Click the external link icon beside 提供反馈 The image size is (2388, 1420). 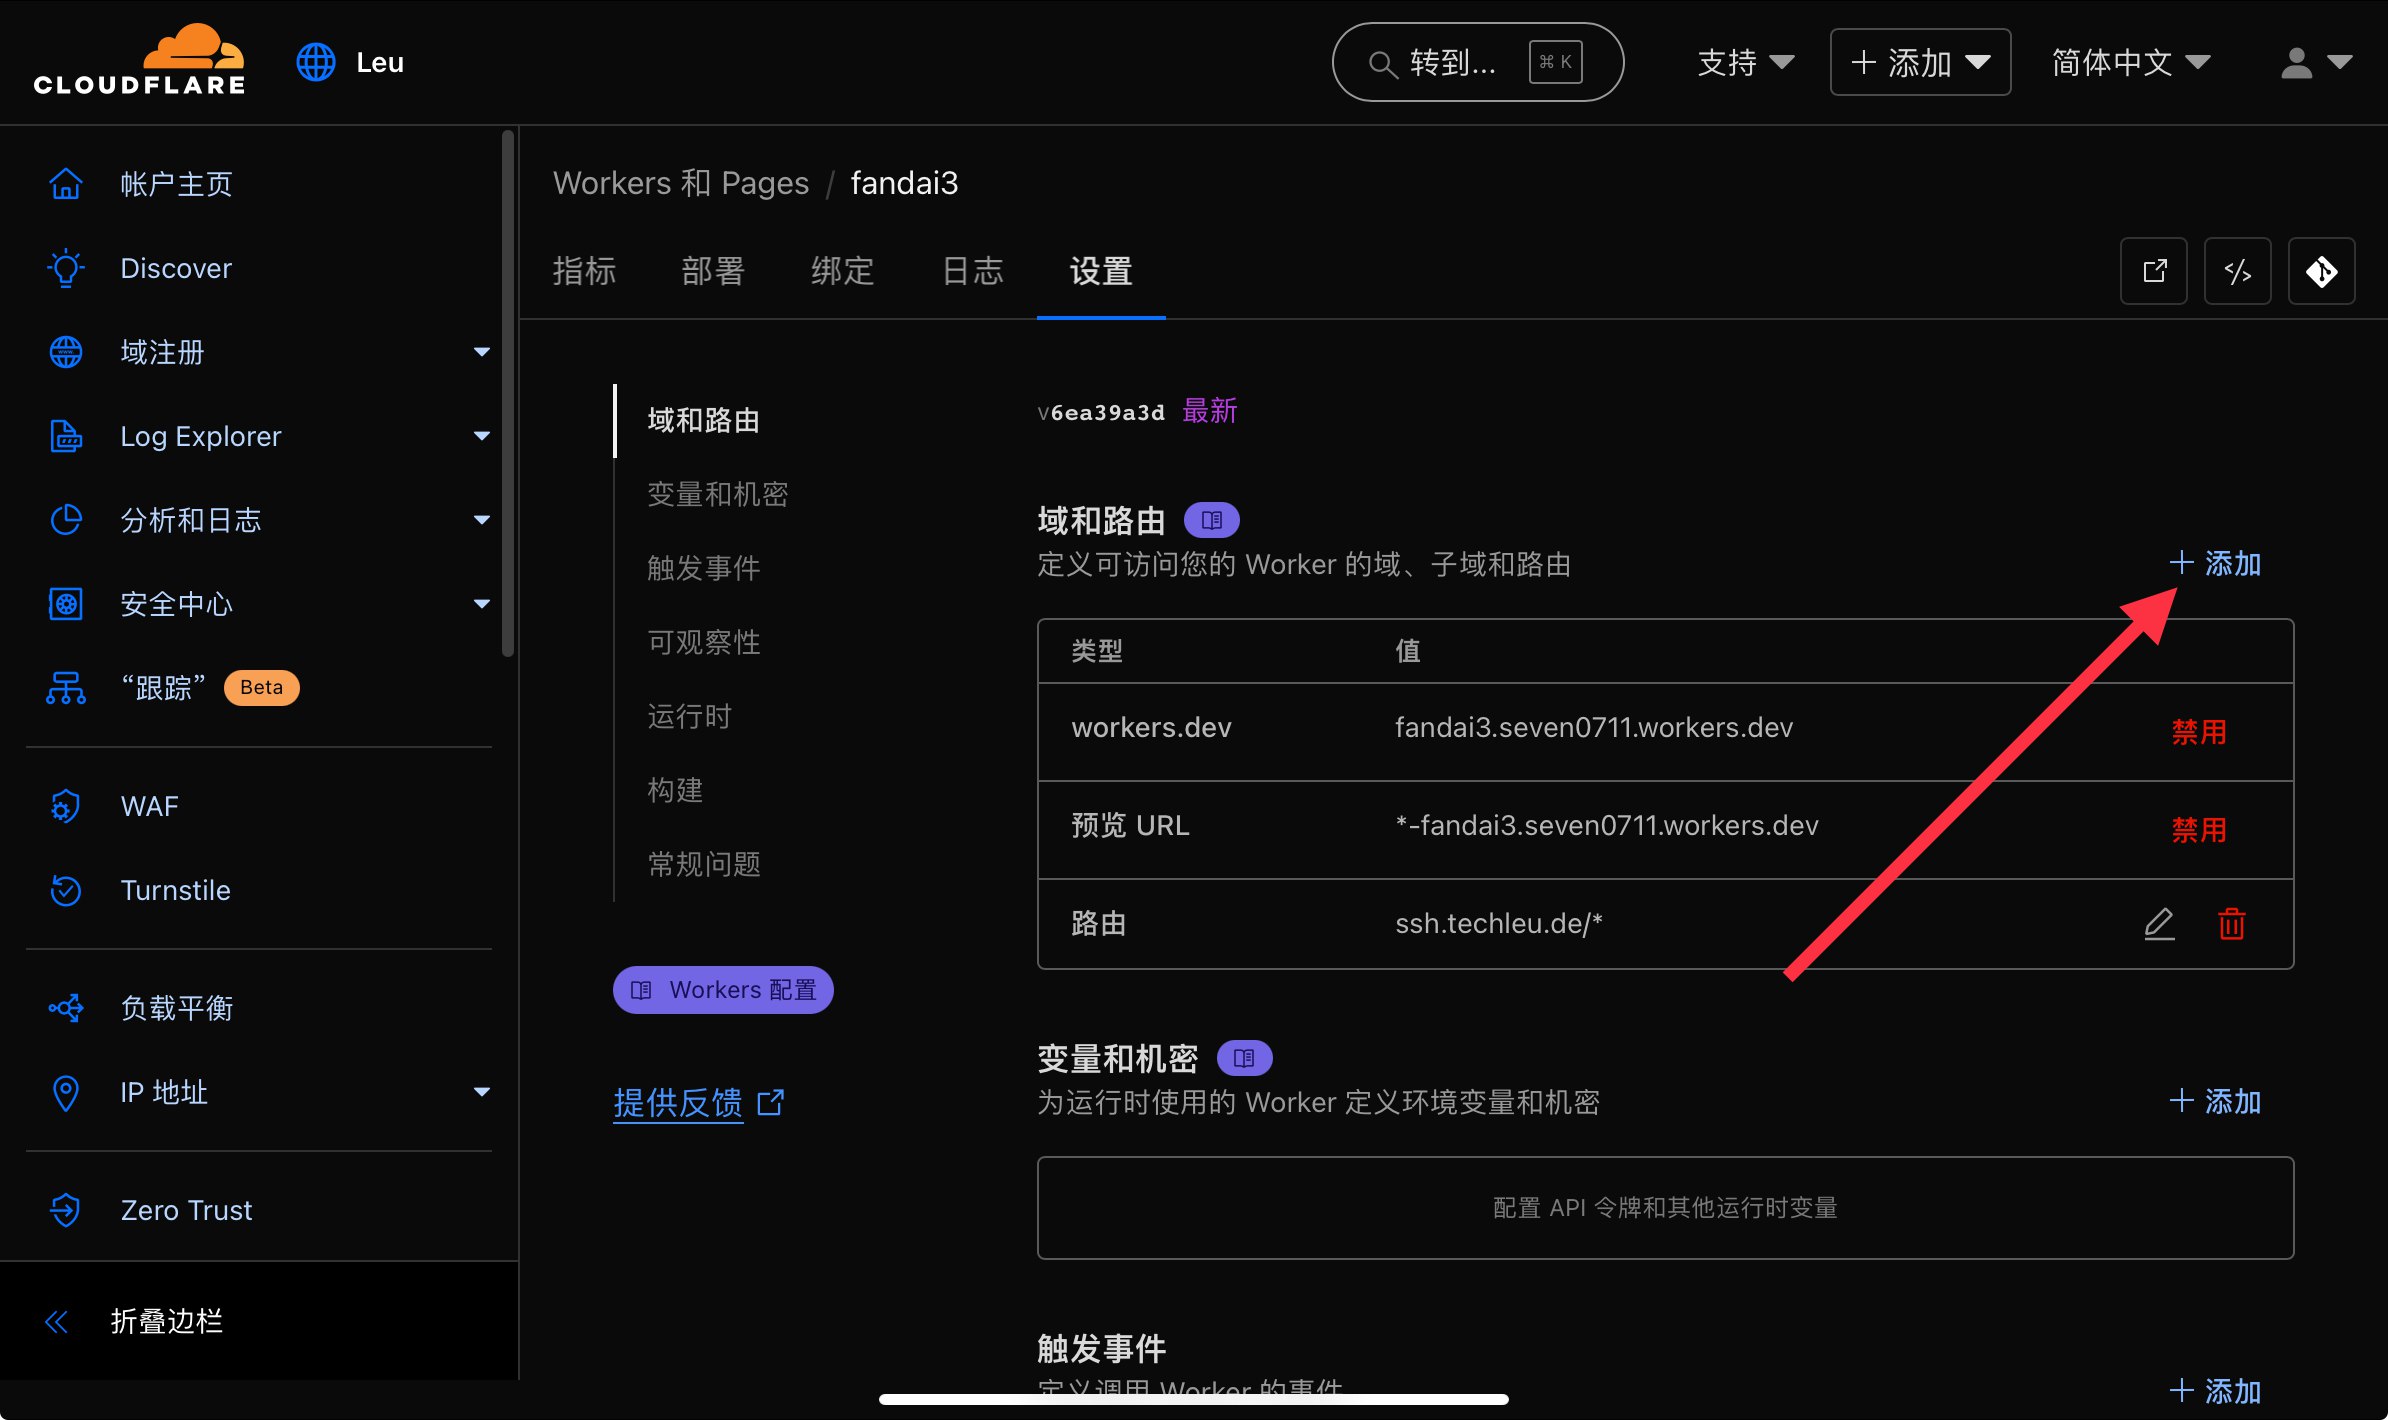[771, 1103]
